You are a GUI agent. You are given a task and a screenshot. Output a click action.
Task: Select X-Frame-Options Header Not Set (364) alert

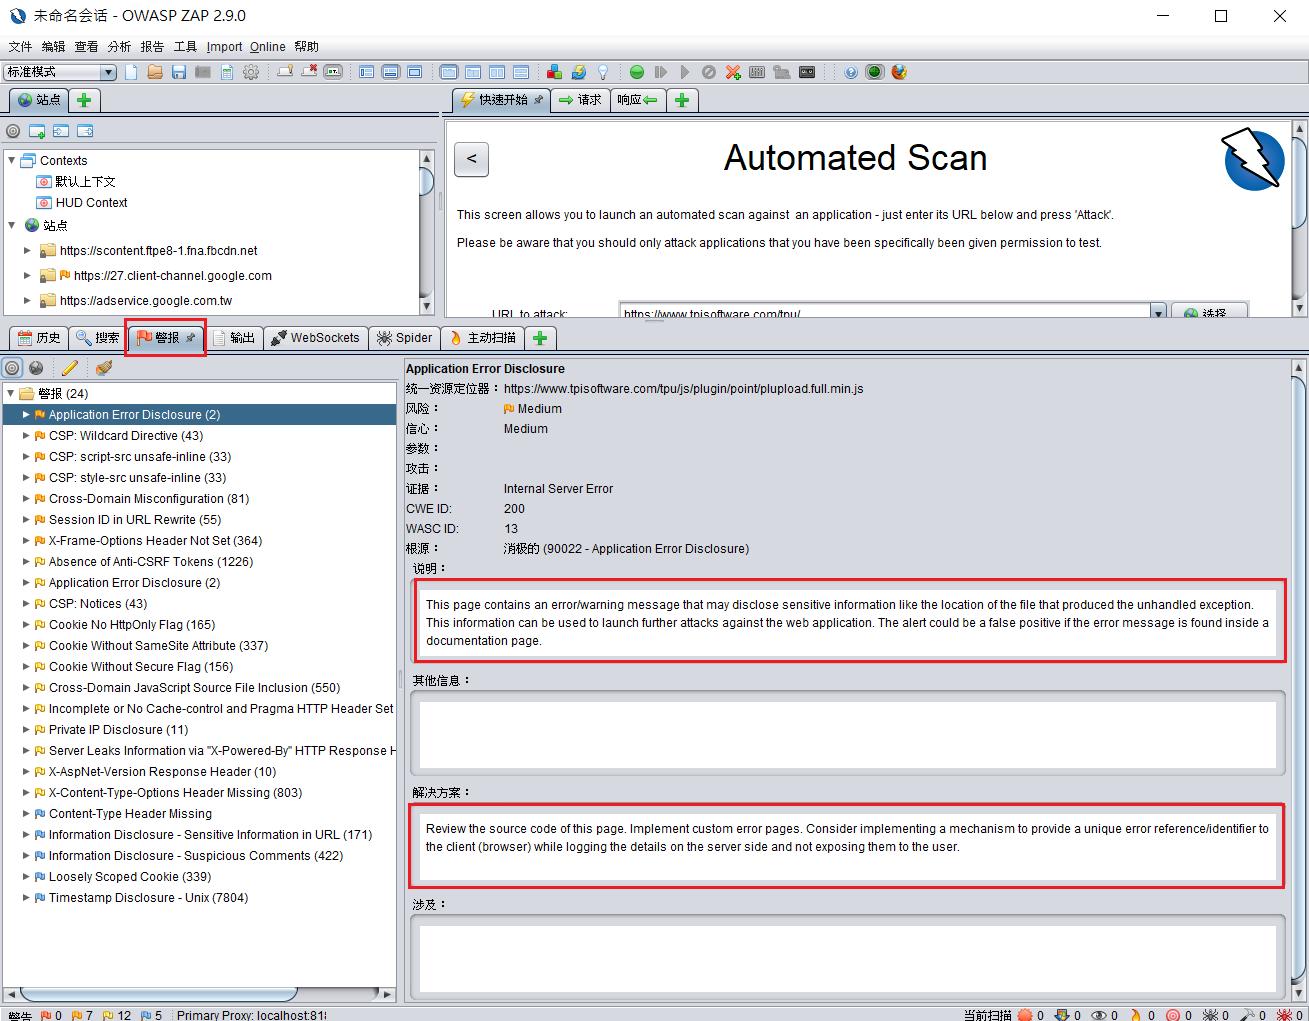[x=156, y=541]
